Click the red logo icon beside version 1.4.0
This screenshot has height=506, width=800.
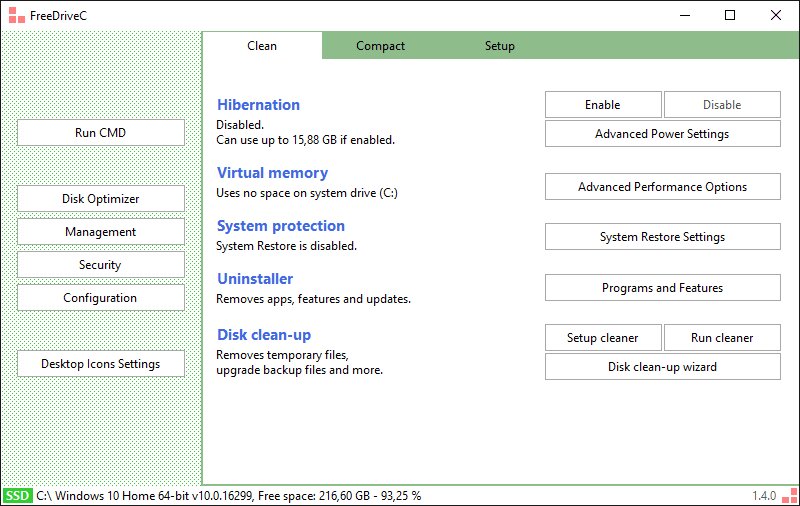pos(788,495)
